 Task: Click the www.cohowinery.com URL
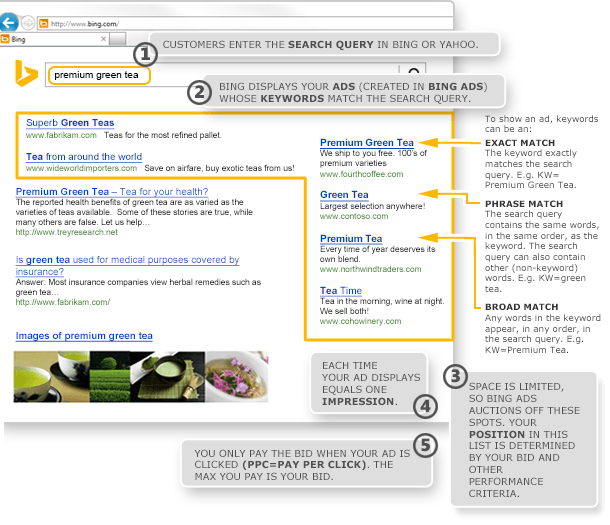(x=360, y=321)
